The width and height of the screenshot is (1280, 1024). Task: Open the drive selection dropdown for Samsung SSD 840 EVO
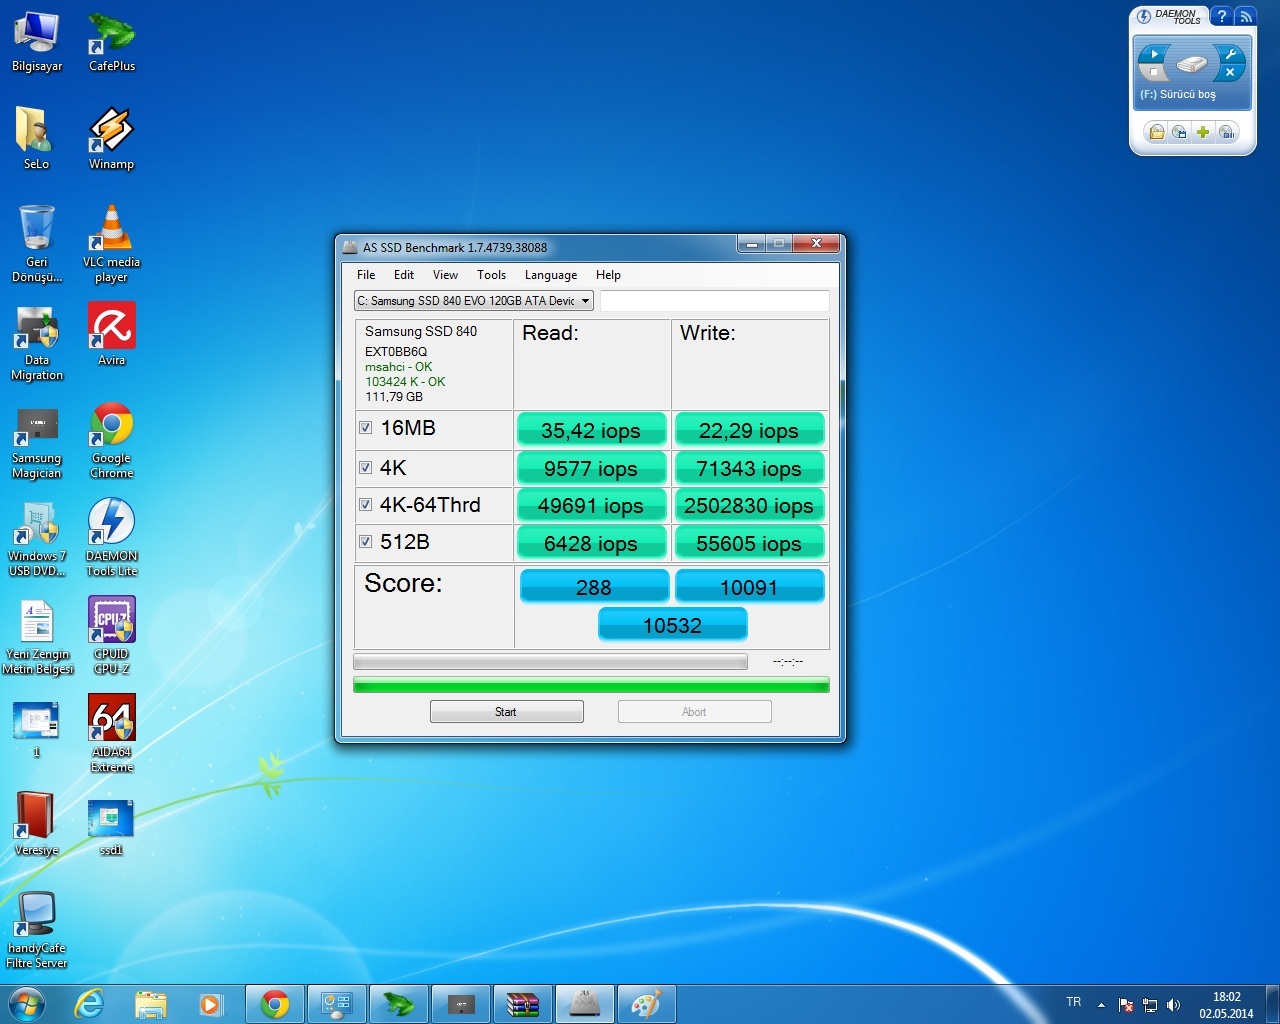coord(474,301)
